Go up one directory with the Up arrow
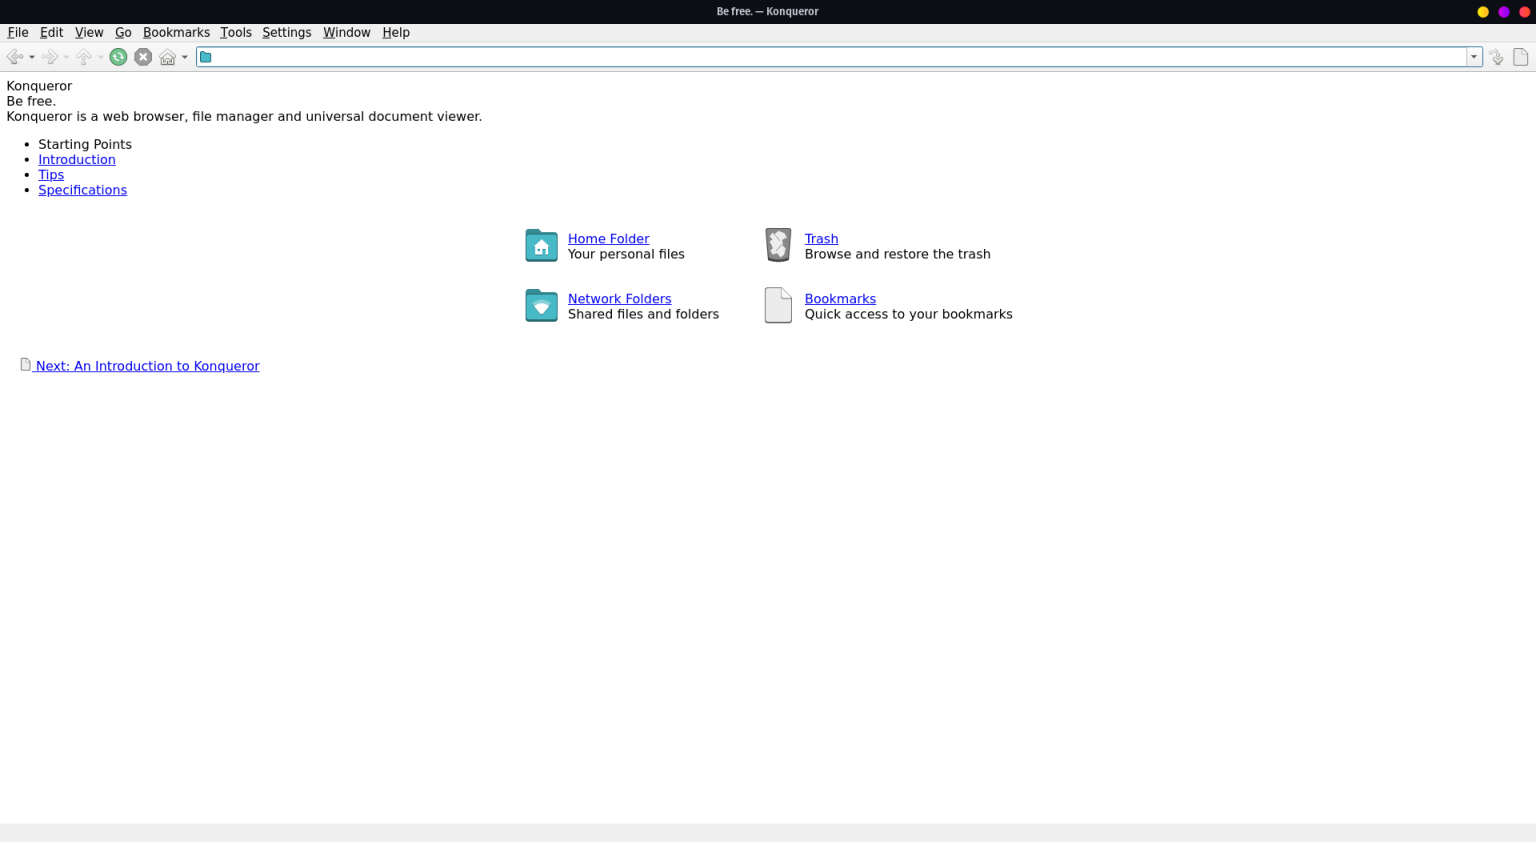The width and height of the screenshot is (1536, 842). 83,57
